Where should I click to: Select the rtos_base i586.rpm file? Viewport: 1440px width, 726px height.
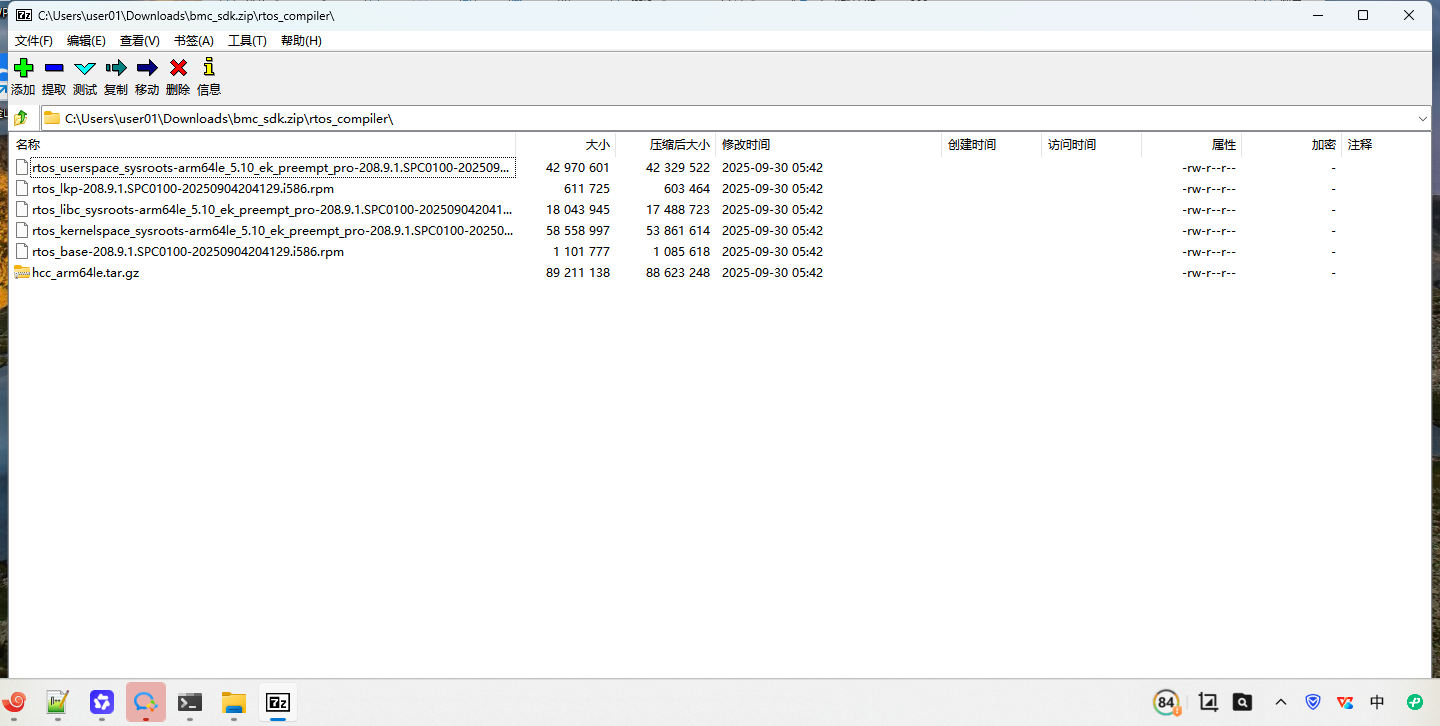coord(187,252)
